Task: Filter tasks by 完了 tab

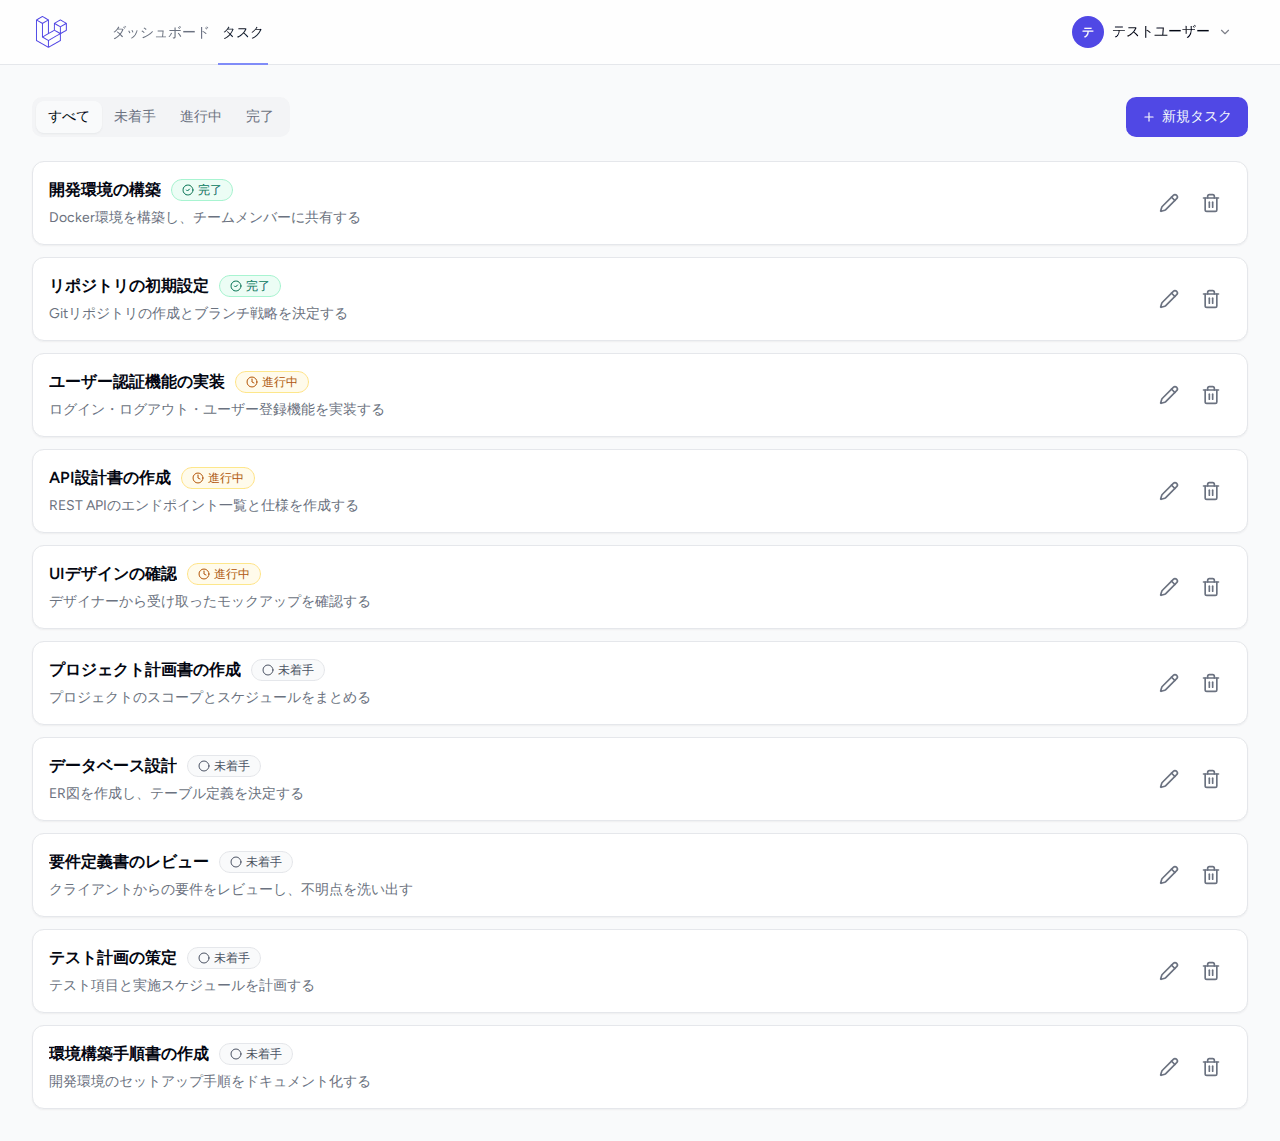Action: (259, 116)
